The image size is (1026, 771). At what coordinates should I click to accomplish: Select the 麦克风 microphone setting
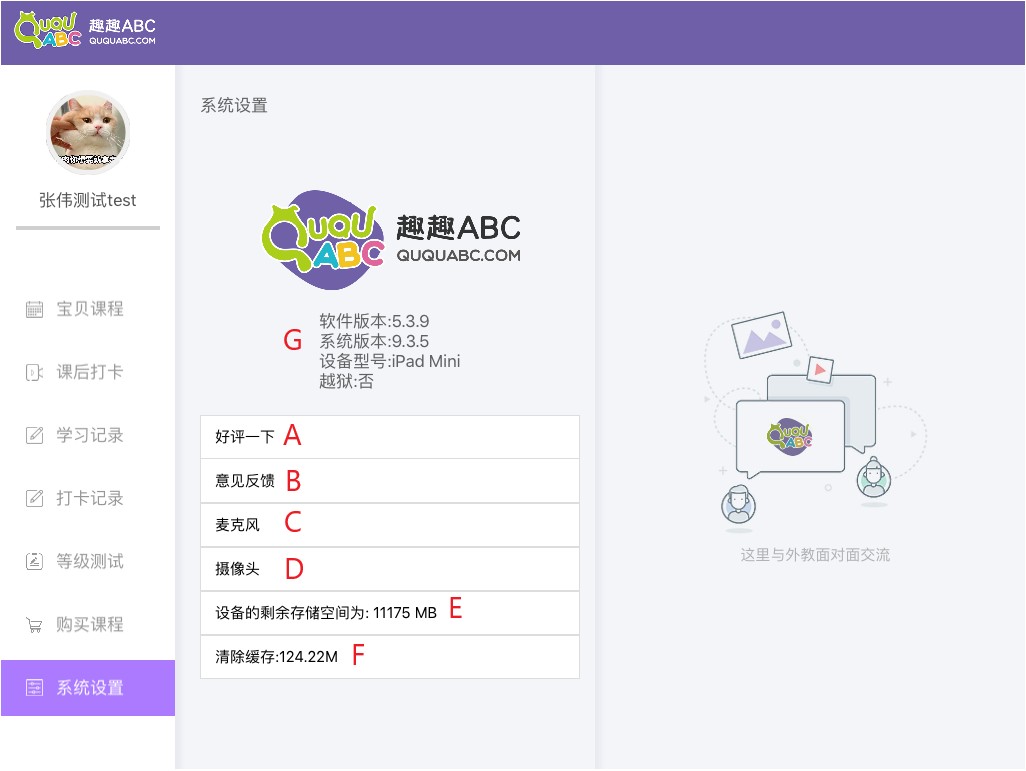[389, 525]
